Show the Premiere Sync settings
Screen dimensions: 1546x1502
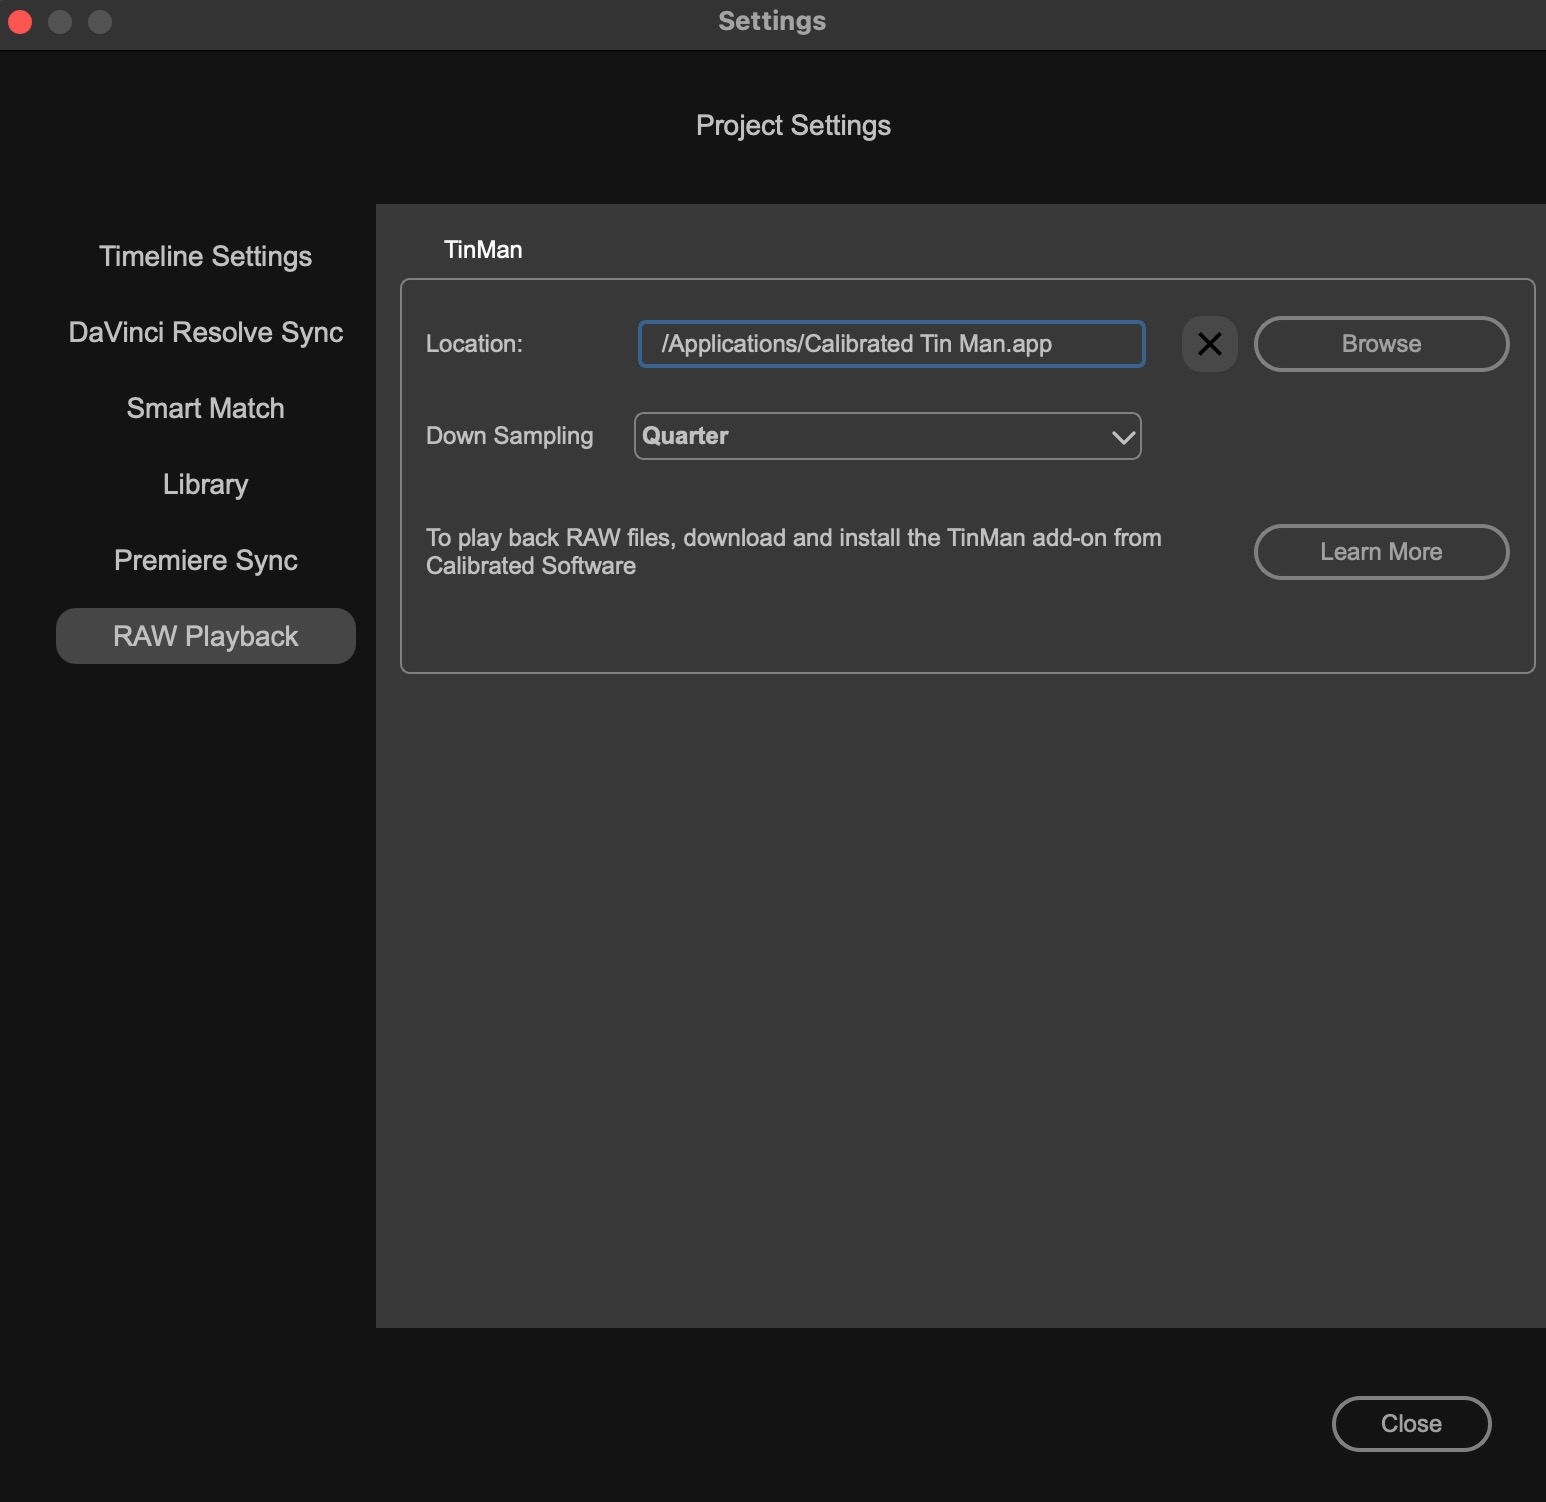(205, 561)
